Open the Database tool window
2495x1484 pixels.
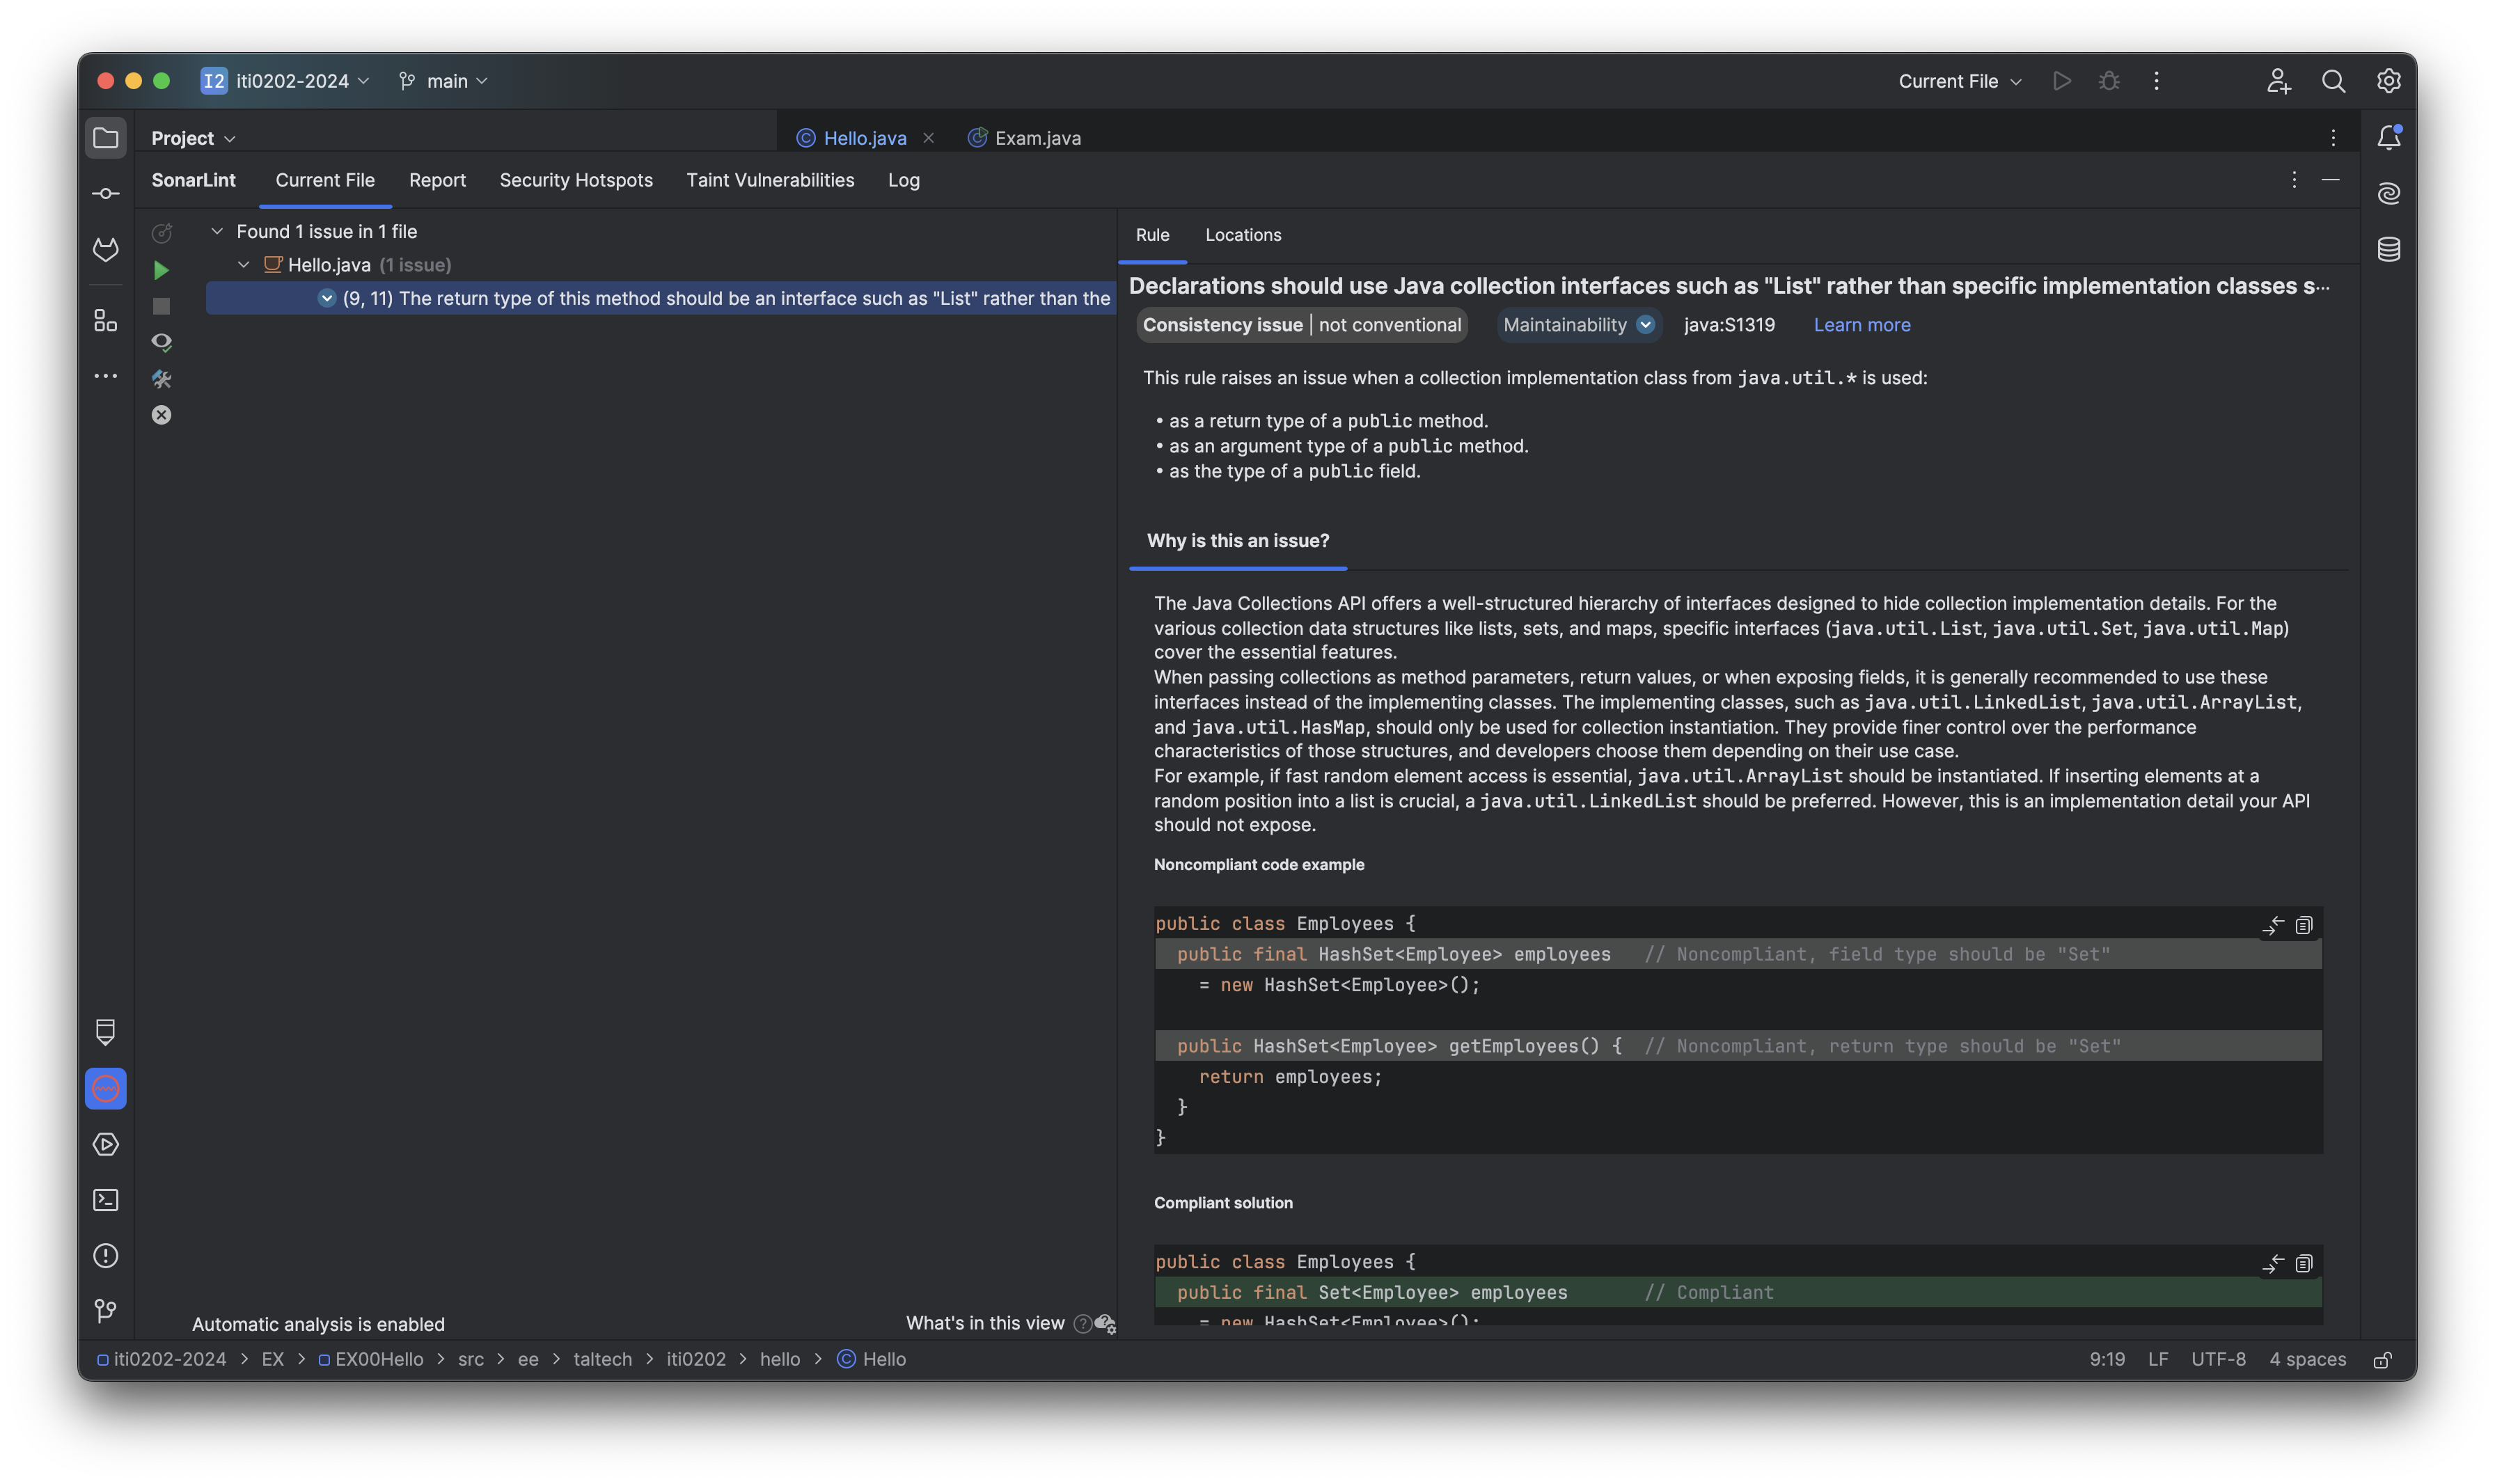click(2388, 249)
